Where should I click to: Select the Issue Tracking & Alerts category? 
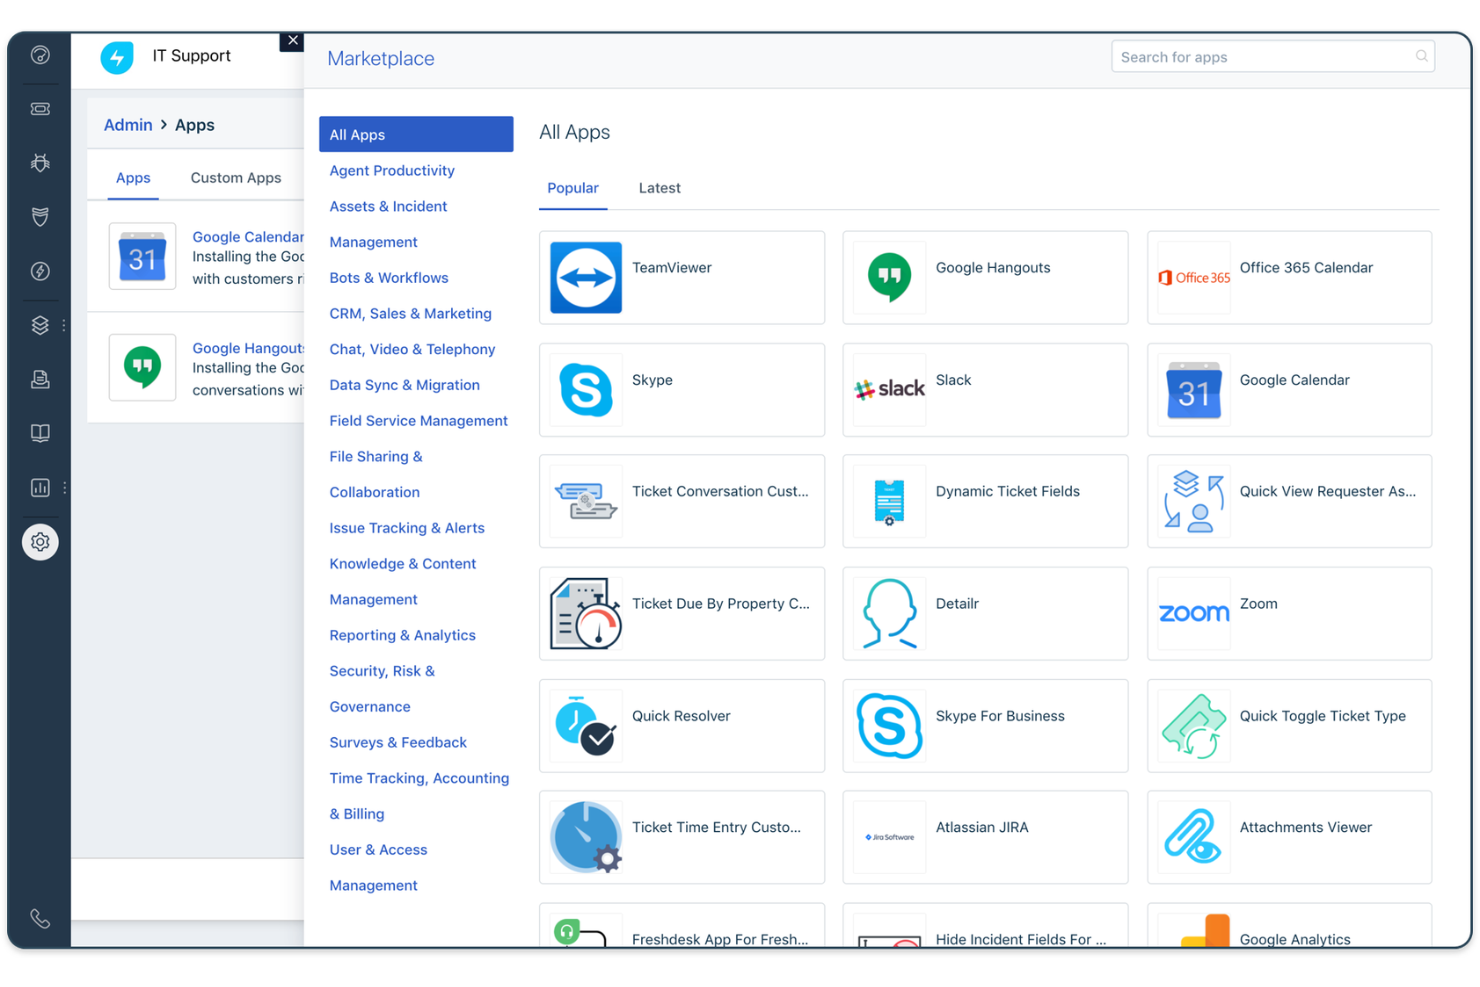pyautogui.click(x=407, y=527)
